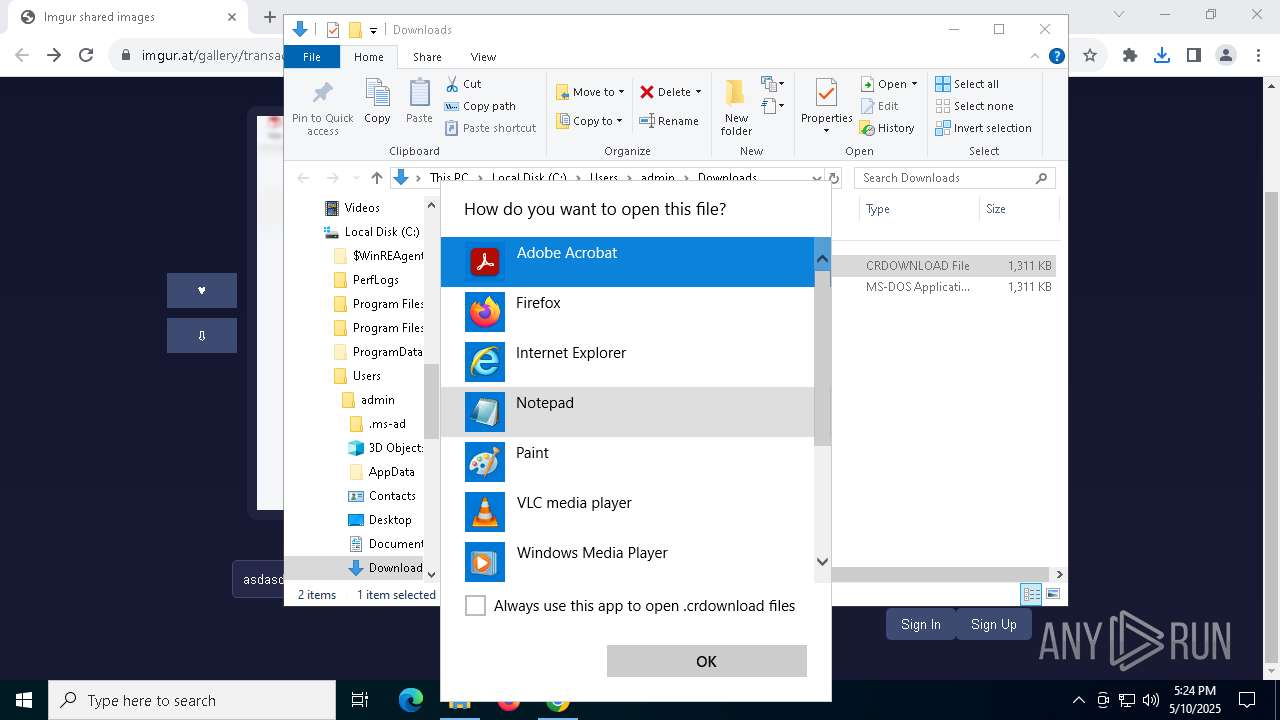Click Copy path in Clipboard group

480,106
